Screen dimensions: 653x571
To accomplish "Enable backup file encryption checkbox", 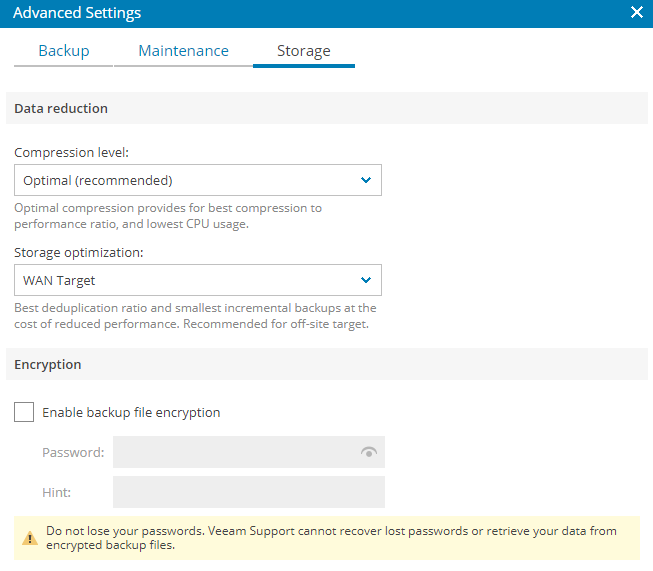I will pos(24,412).
